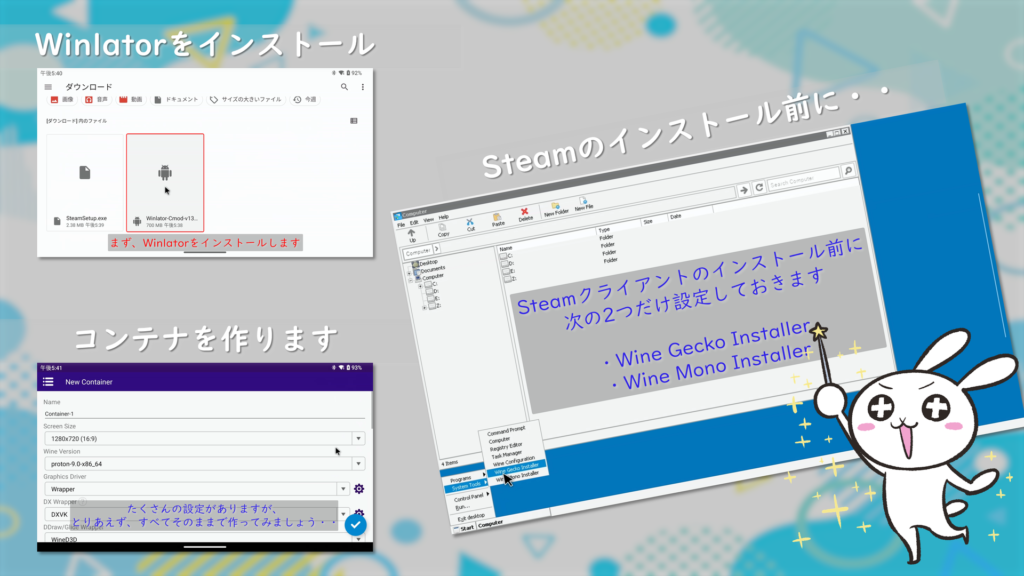Viewport: 1024px width, 576px height.
Task: Click the Up arrow toolbar icon
Action: pyautogui.click(x=411, y=236)
